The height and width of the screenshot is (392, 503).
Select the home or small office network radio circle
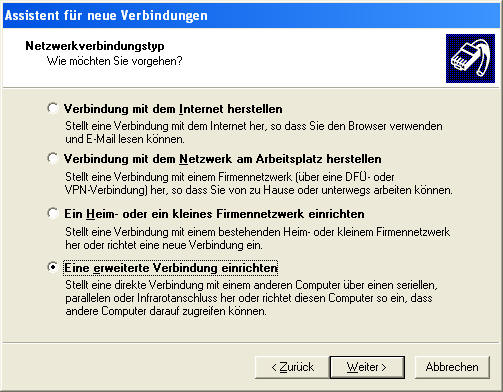[x=53, y=213]
